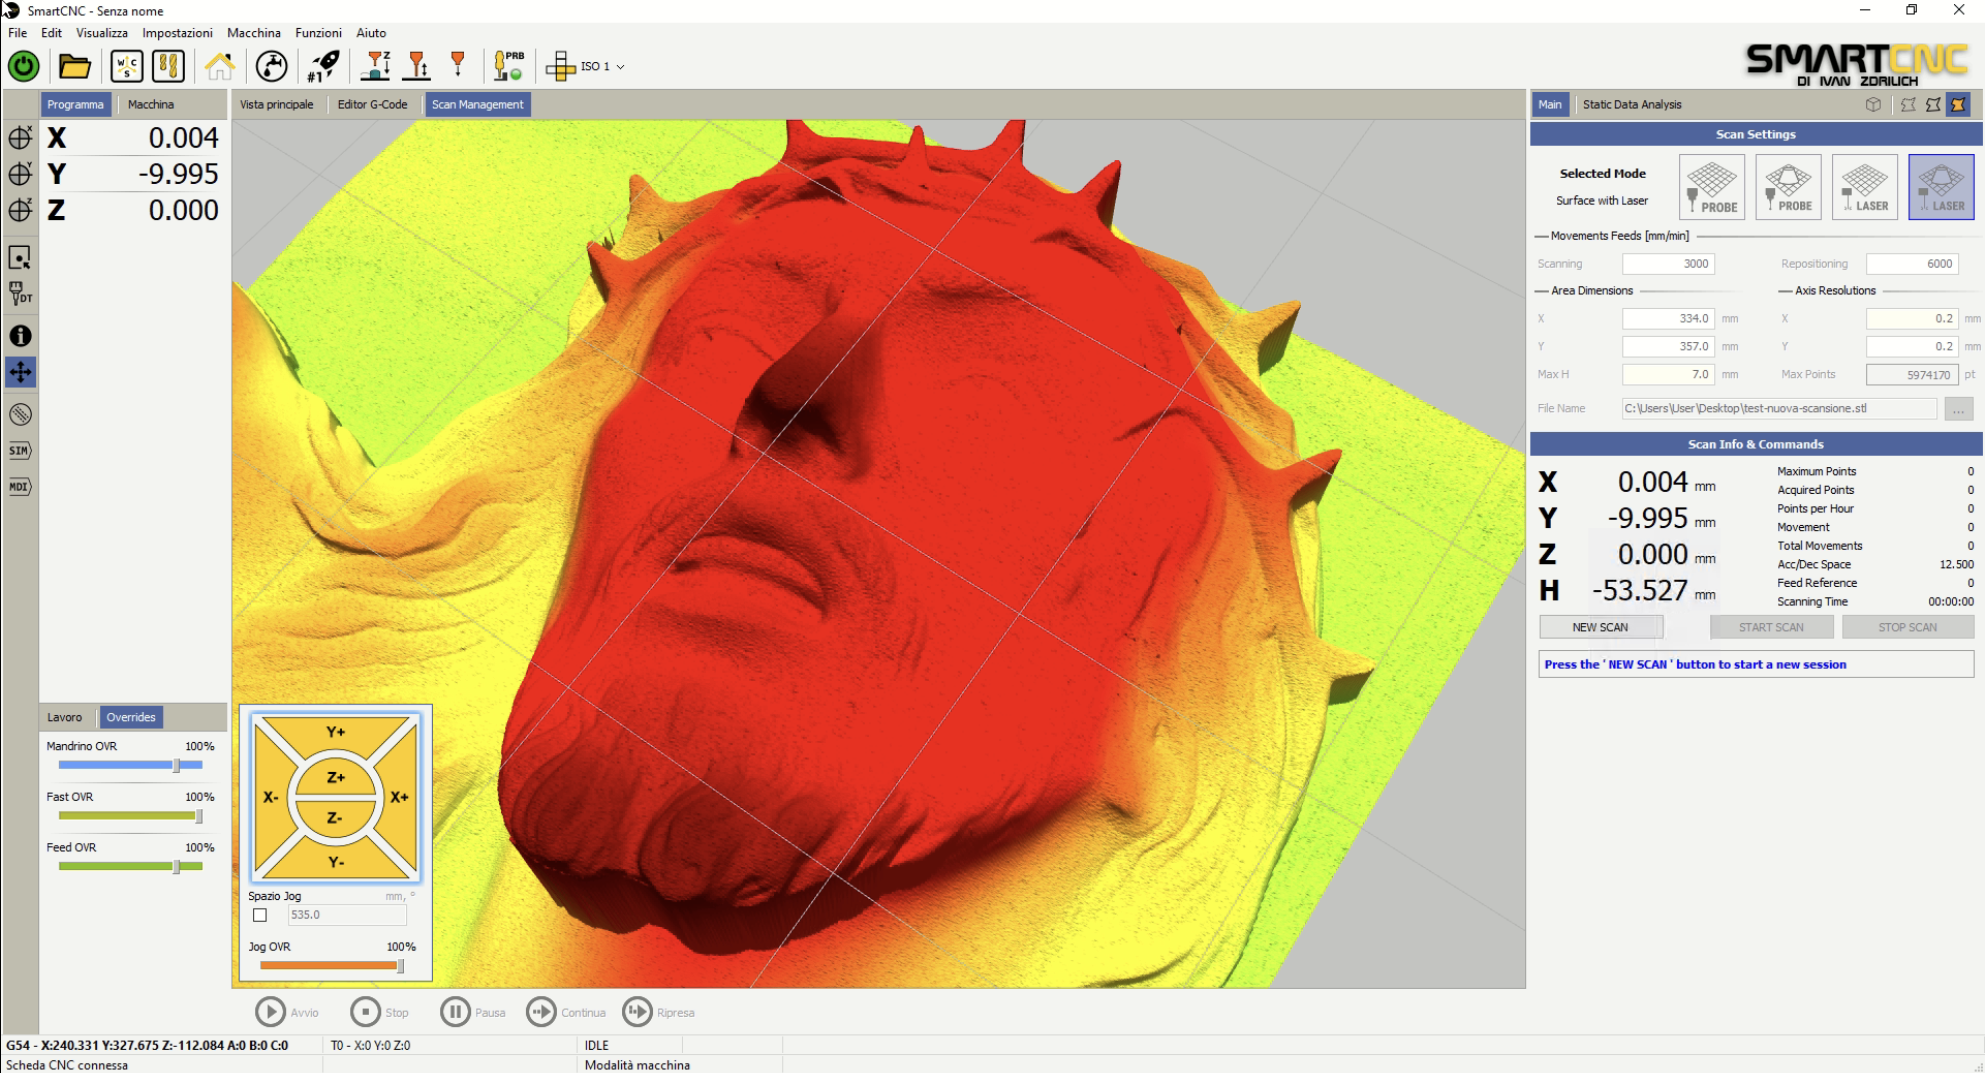This screenshot has height=1073, width=1985.
Task: Click the NEW SCAN button
Action: click(1600, 627)
